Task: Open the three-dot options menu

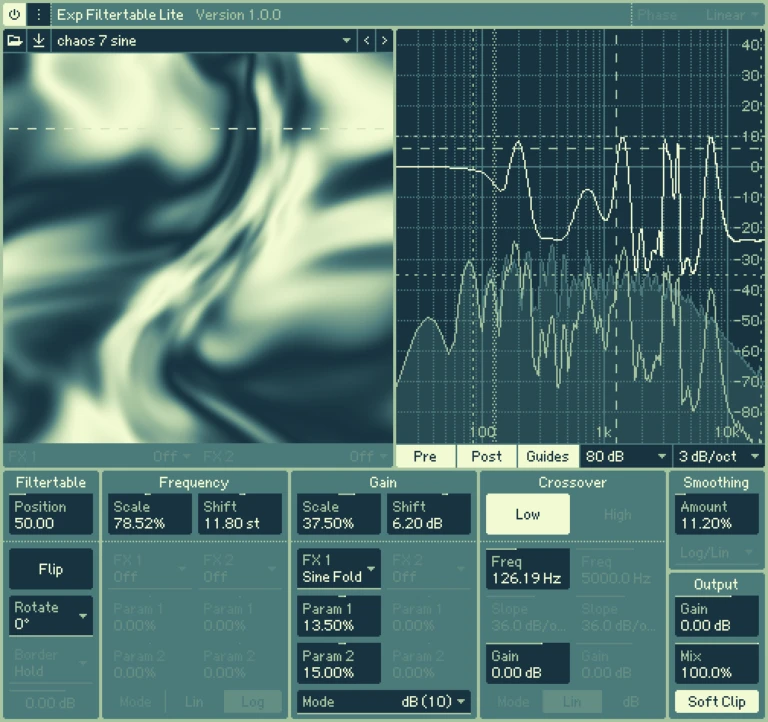Action: click(x=39, y=14)
